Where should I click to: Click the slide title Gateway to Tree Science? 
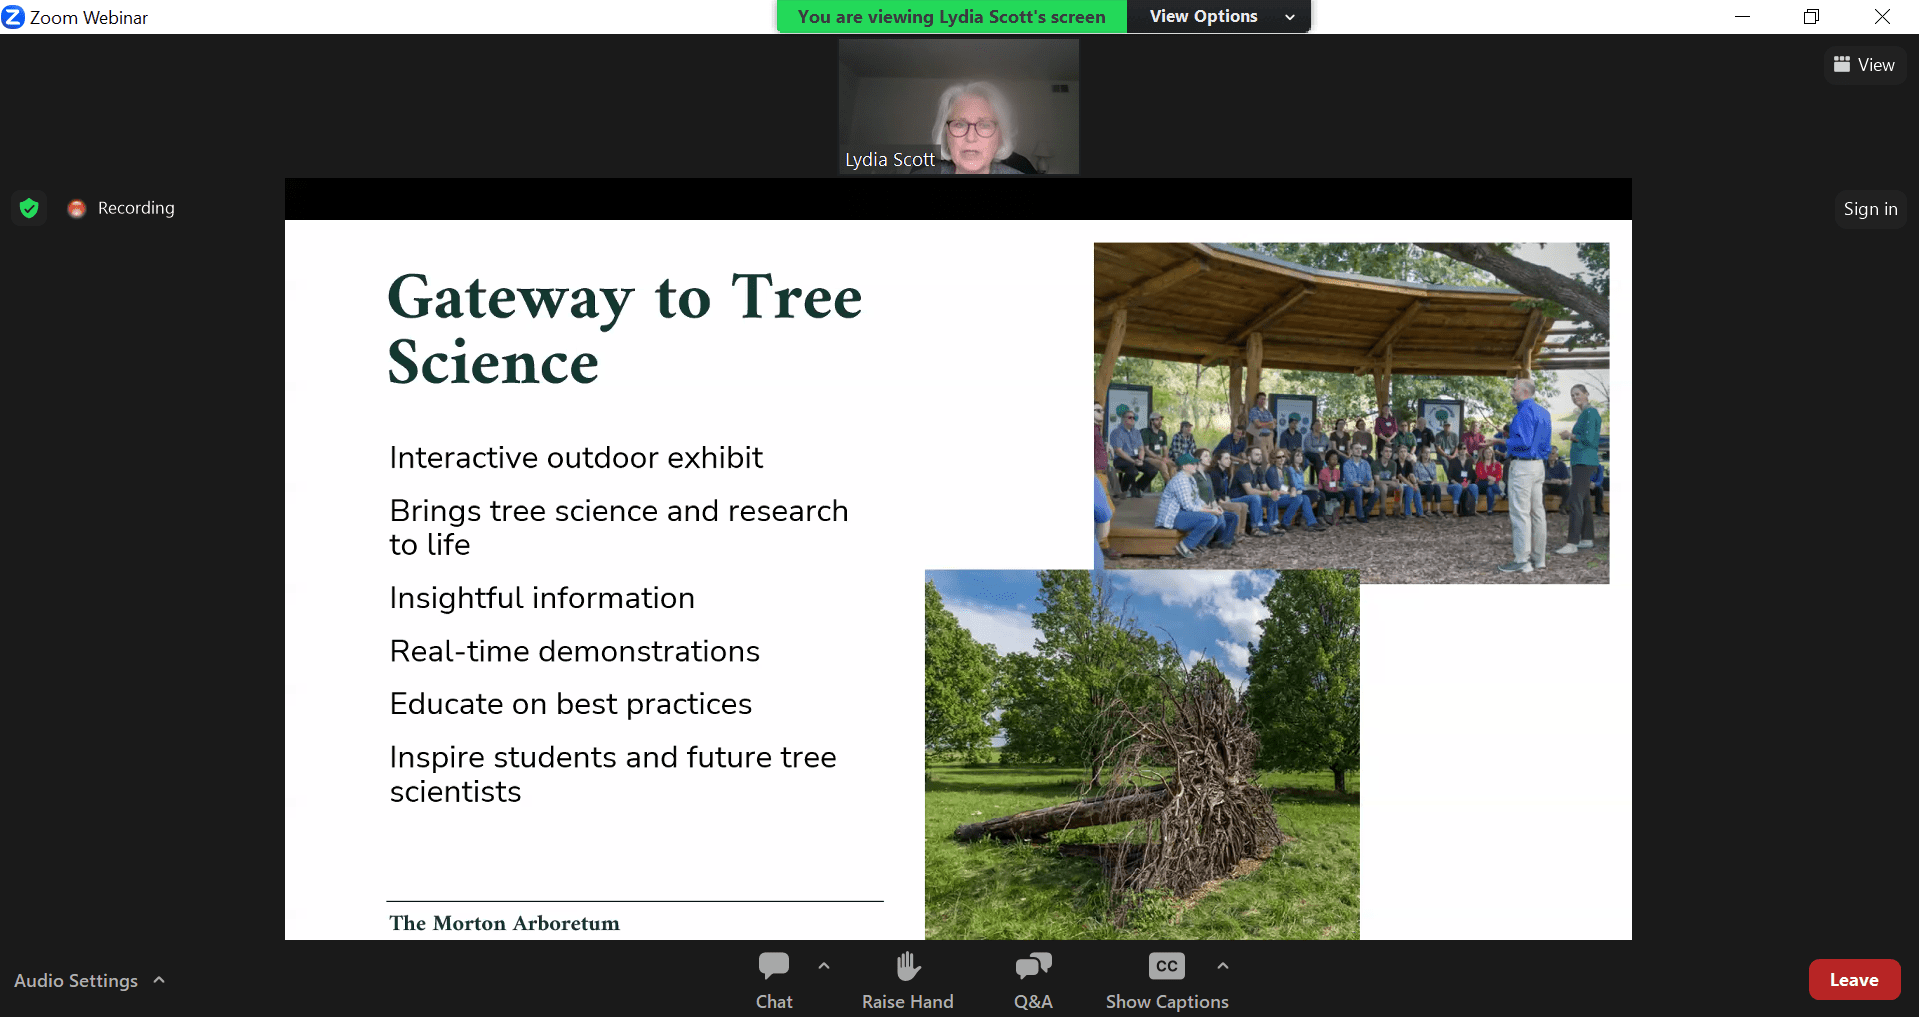(x=624, y=329)
